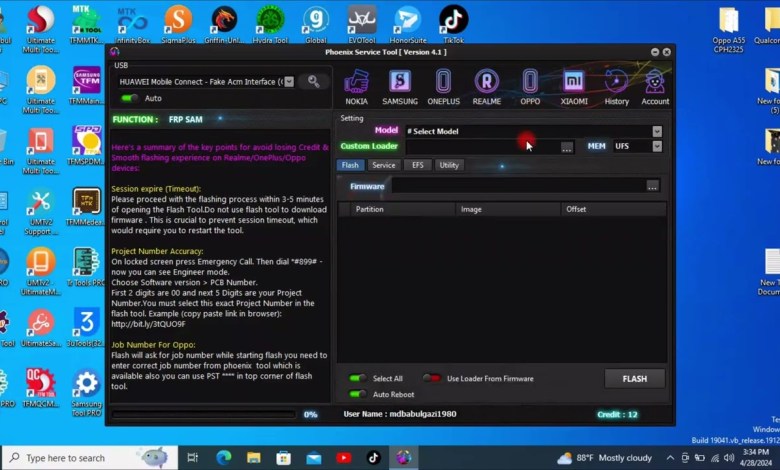Open the History panel icon

(617, 85)
